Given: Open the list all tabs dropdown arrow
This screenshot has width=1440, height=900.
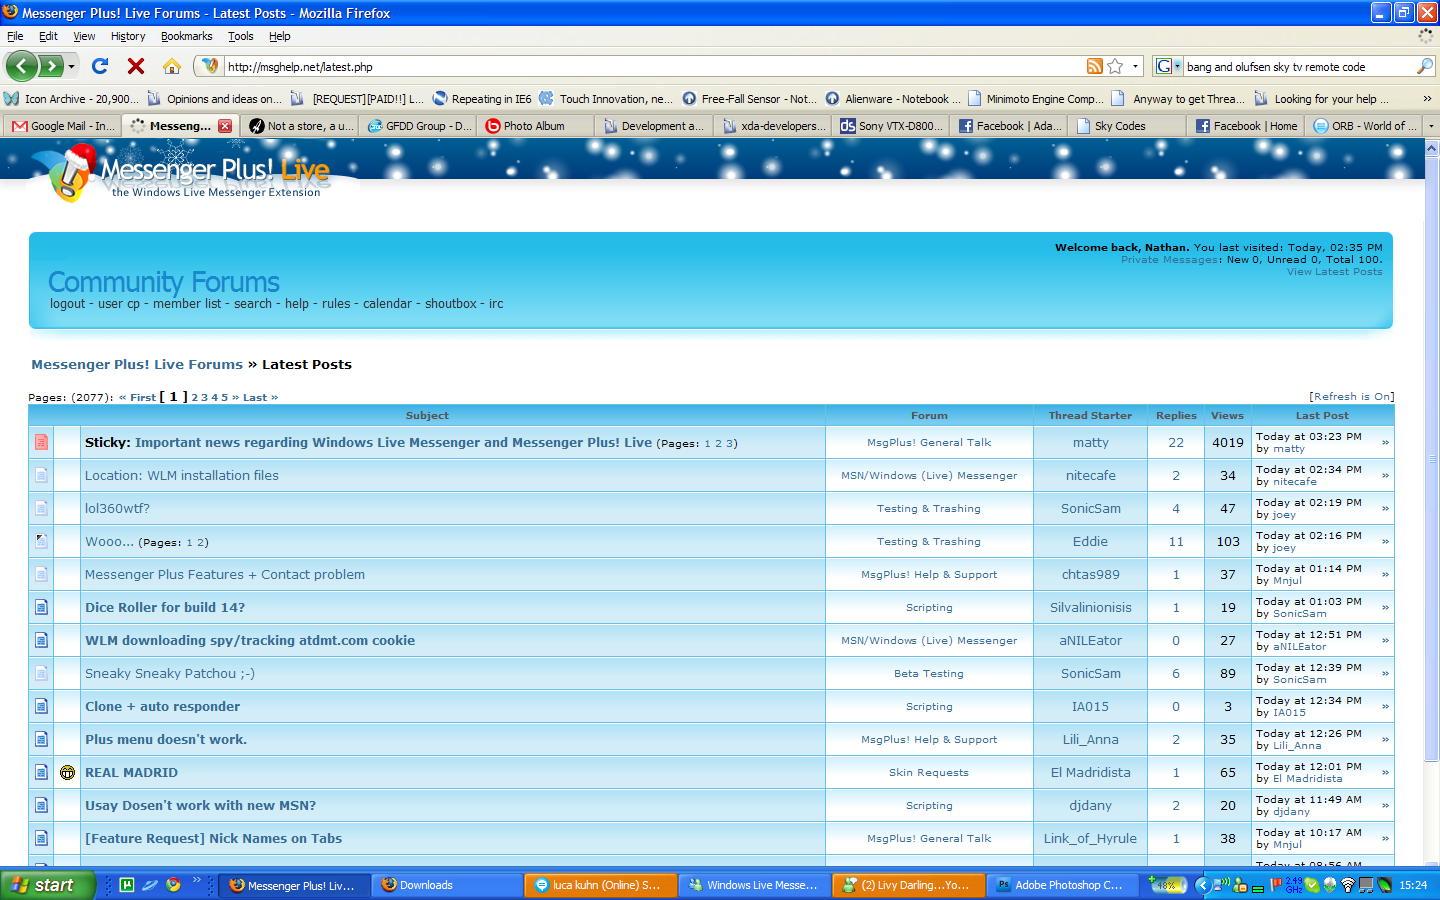Looking at the screenshot, I should click(x=1431, y=126).
